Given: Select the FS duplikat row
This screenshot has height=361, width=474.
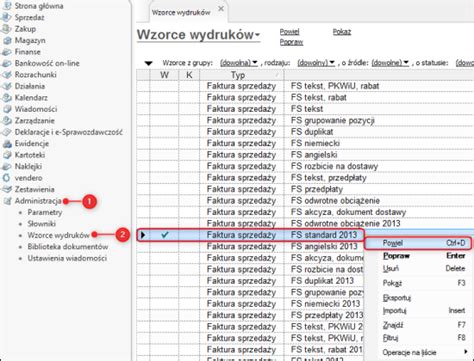Looking at the screenshot, I should (305, 132).
